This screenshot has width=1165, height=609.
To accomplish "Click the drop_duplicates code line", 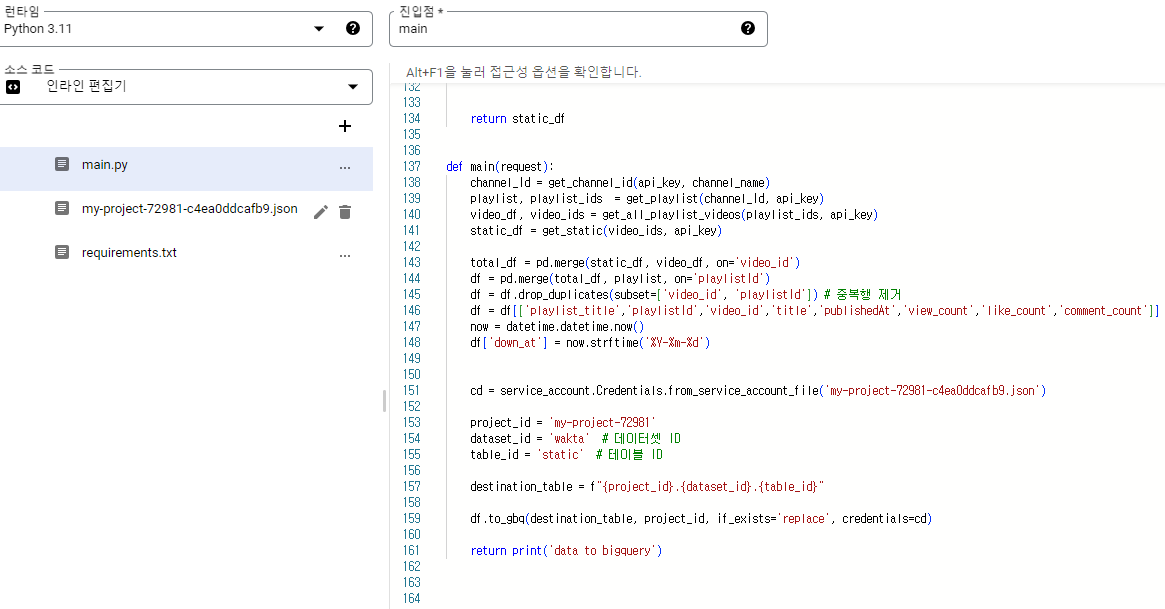I will pyautogui.click(x=686, y=295).
